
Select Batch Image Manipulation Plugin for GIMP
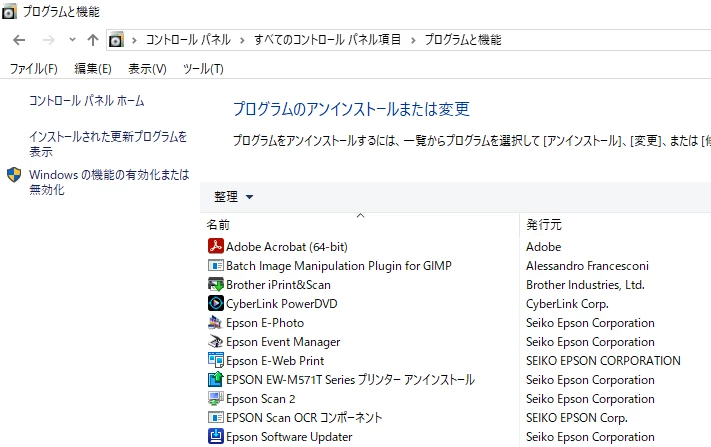coord(339,266)
